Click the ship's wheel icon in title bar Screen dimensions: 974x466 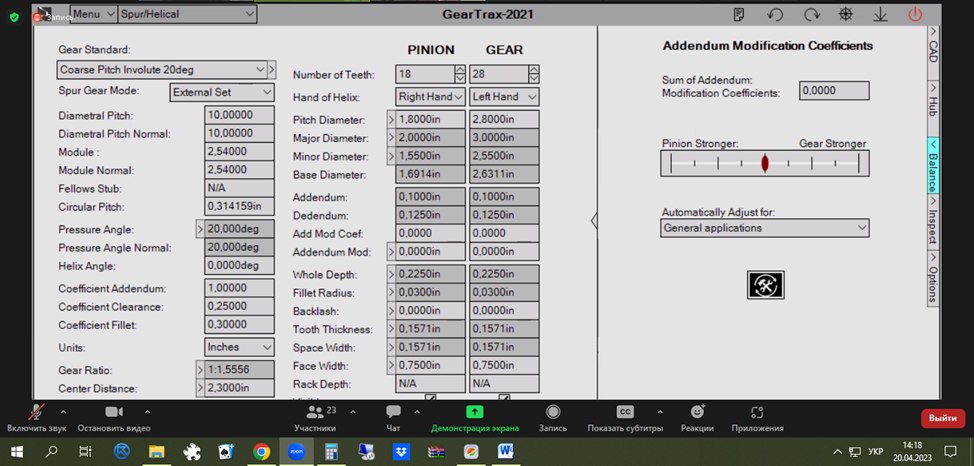(x=845, y=15)
